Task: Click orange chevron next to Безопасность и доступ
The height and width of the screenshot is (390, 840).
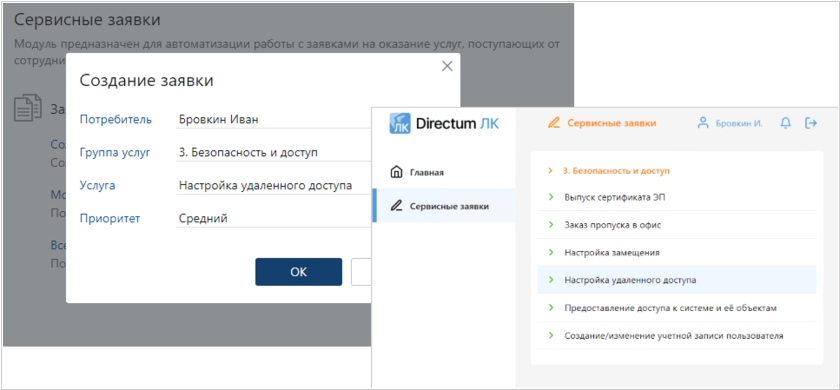Action: tap(550, 171)
